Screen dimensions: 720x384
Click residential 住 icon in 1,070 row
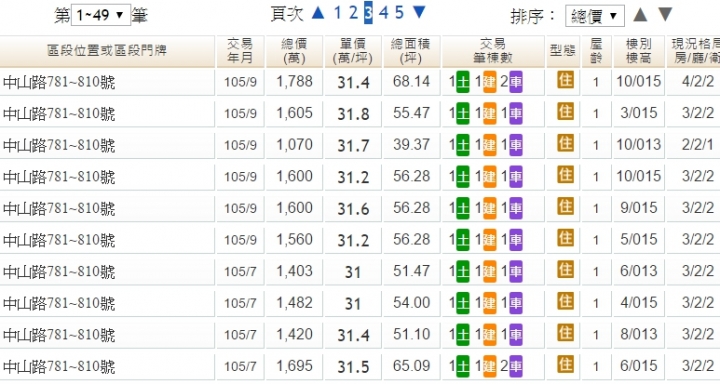565,143
